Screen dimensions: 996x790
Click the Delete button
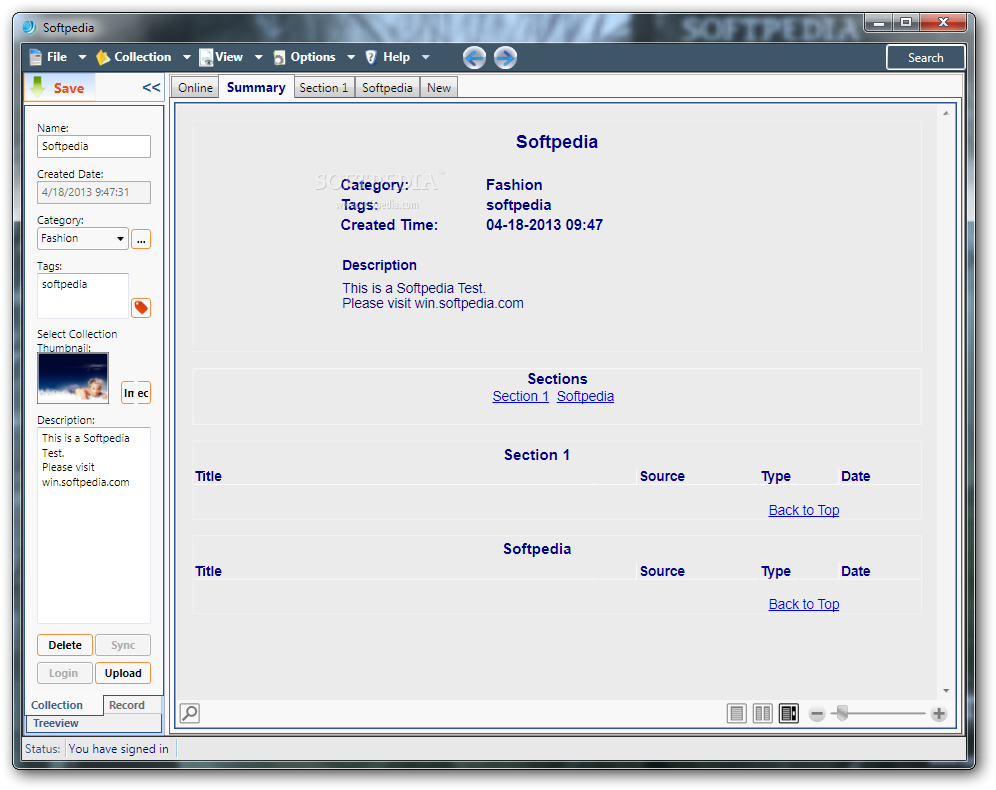click(65, 645)
